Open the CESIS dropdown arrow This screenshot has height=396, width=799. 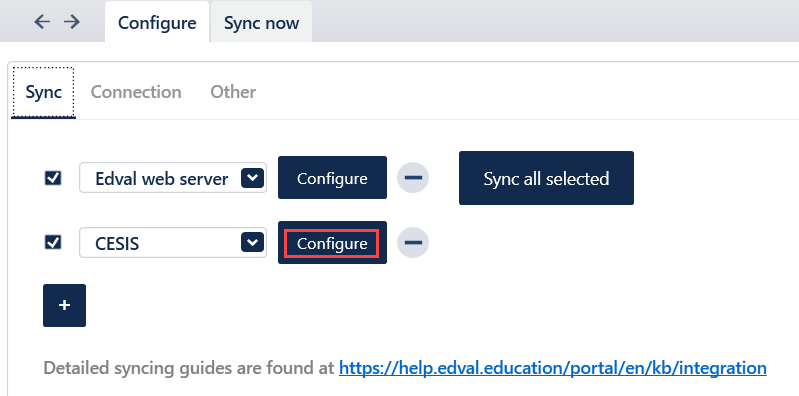click(252, 243)
